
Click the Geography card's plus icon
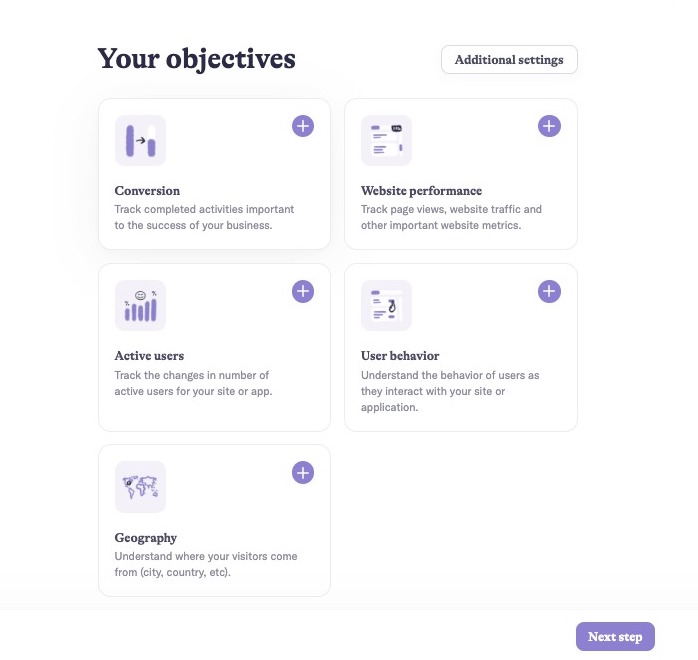tap(303, 472)
